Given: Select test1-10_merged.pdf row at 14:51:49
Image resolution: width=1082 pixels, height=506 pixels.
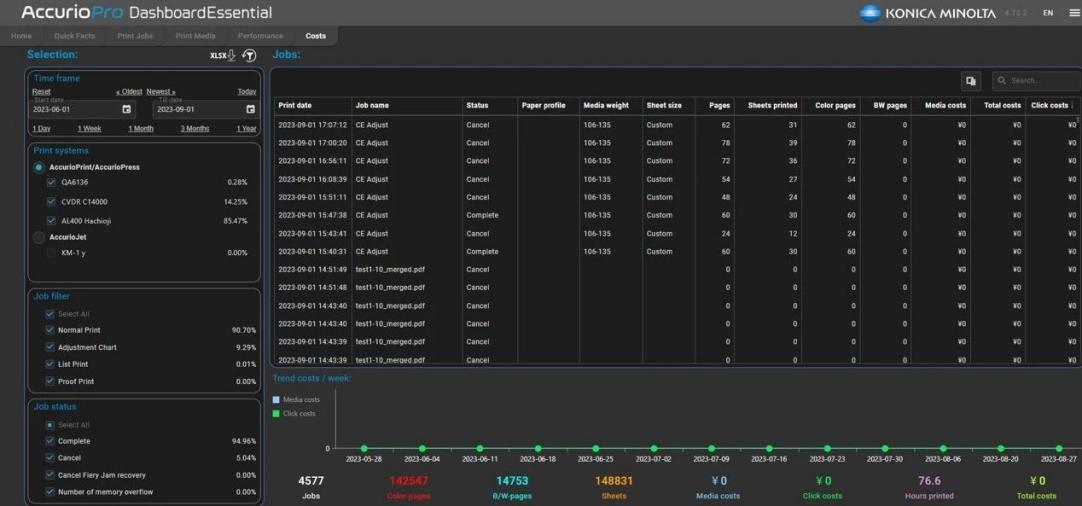Looking at the screenshot, I should click(675, 269).
